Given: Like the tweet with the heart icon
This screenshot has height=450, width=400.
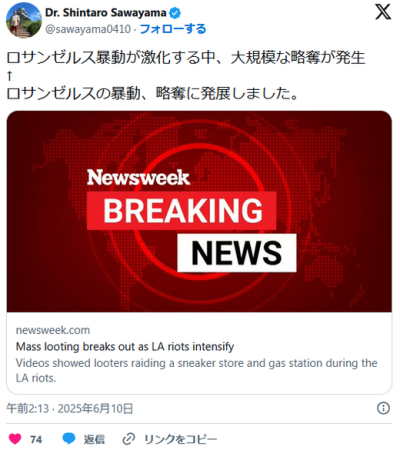Looking at the screenshot, I should point(15,439).
